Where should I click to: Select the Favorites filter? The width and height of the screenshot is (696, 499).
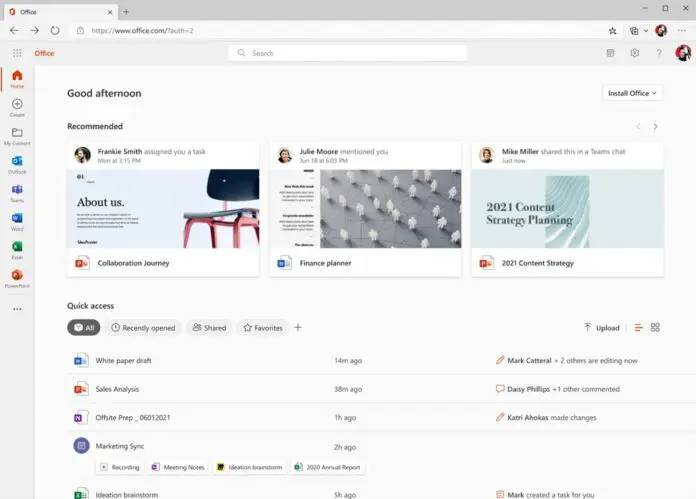coord(263,328)
